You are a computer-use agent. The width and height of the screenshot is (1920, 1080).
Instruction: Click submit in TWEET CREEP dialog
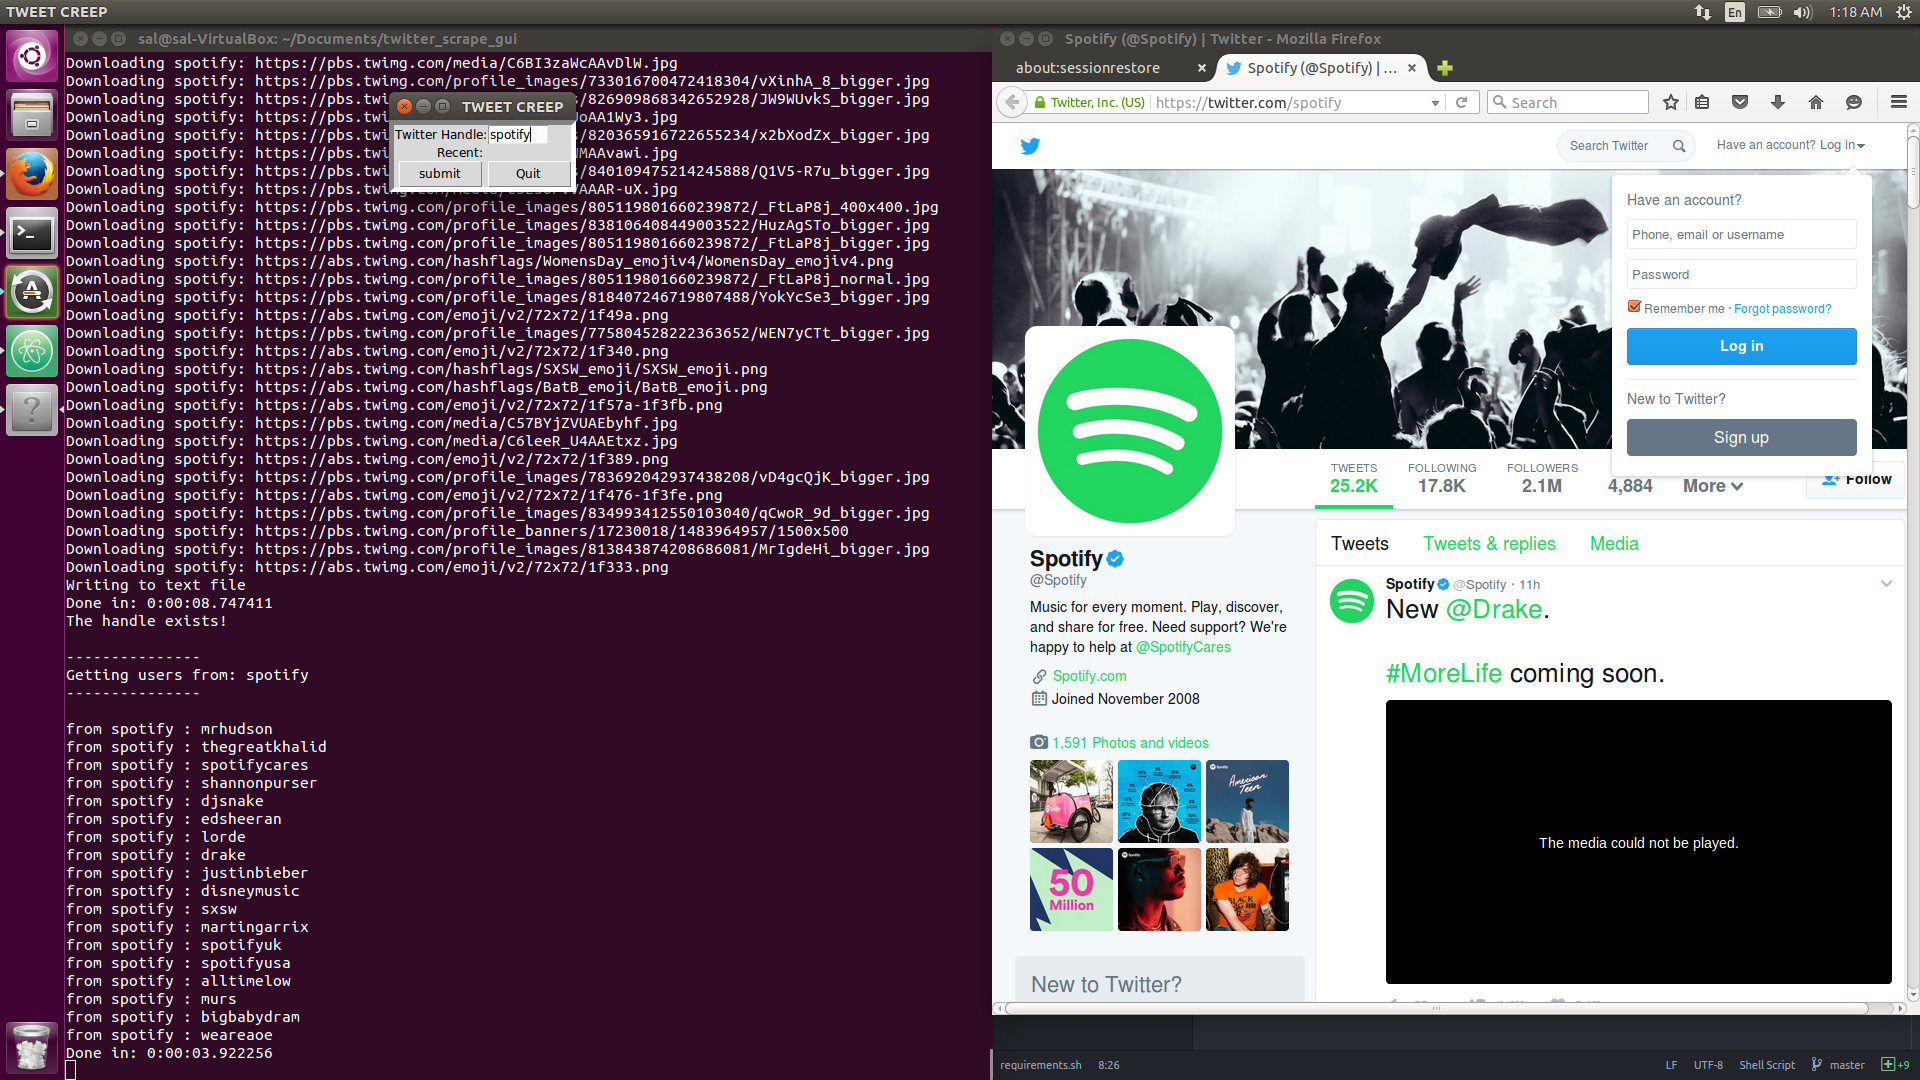tap(440, 174)
